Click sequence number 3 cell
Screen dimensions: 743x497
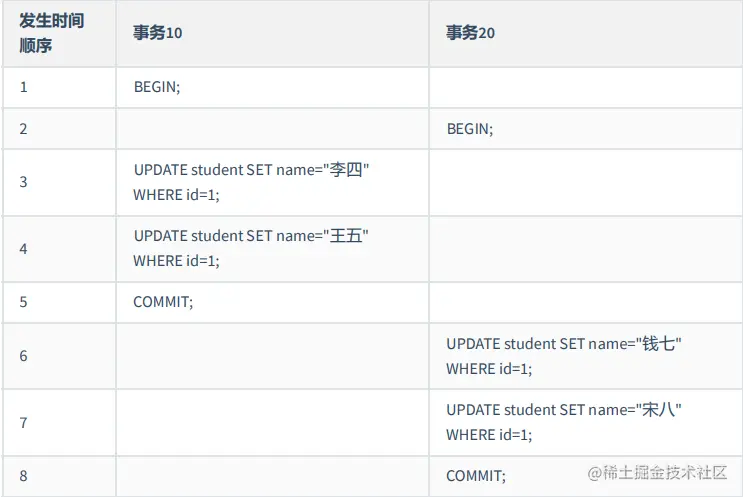24,182
